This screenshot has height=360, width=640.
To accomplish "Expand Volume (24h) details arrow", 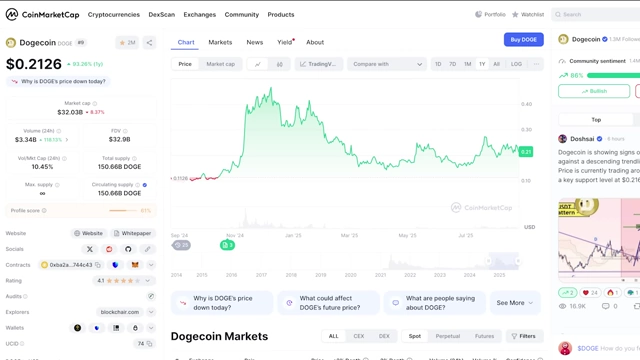I will pyautogui.click(x=67, y=140).
